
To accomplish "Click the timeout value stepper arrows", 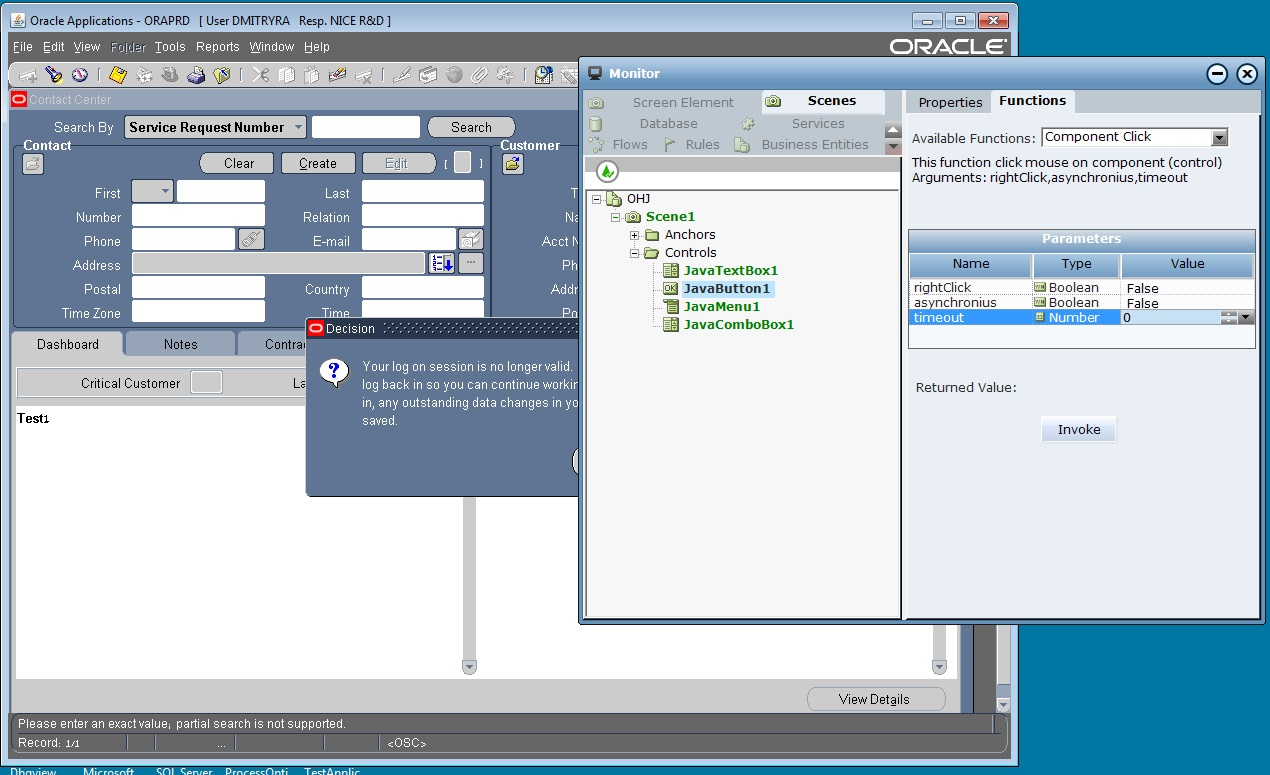I will pyautogui.click(x=1229, y=317).
